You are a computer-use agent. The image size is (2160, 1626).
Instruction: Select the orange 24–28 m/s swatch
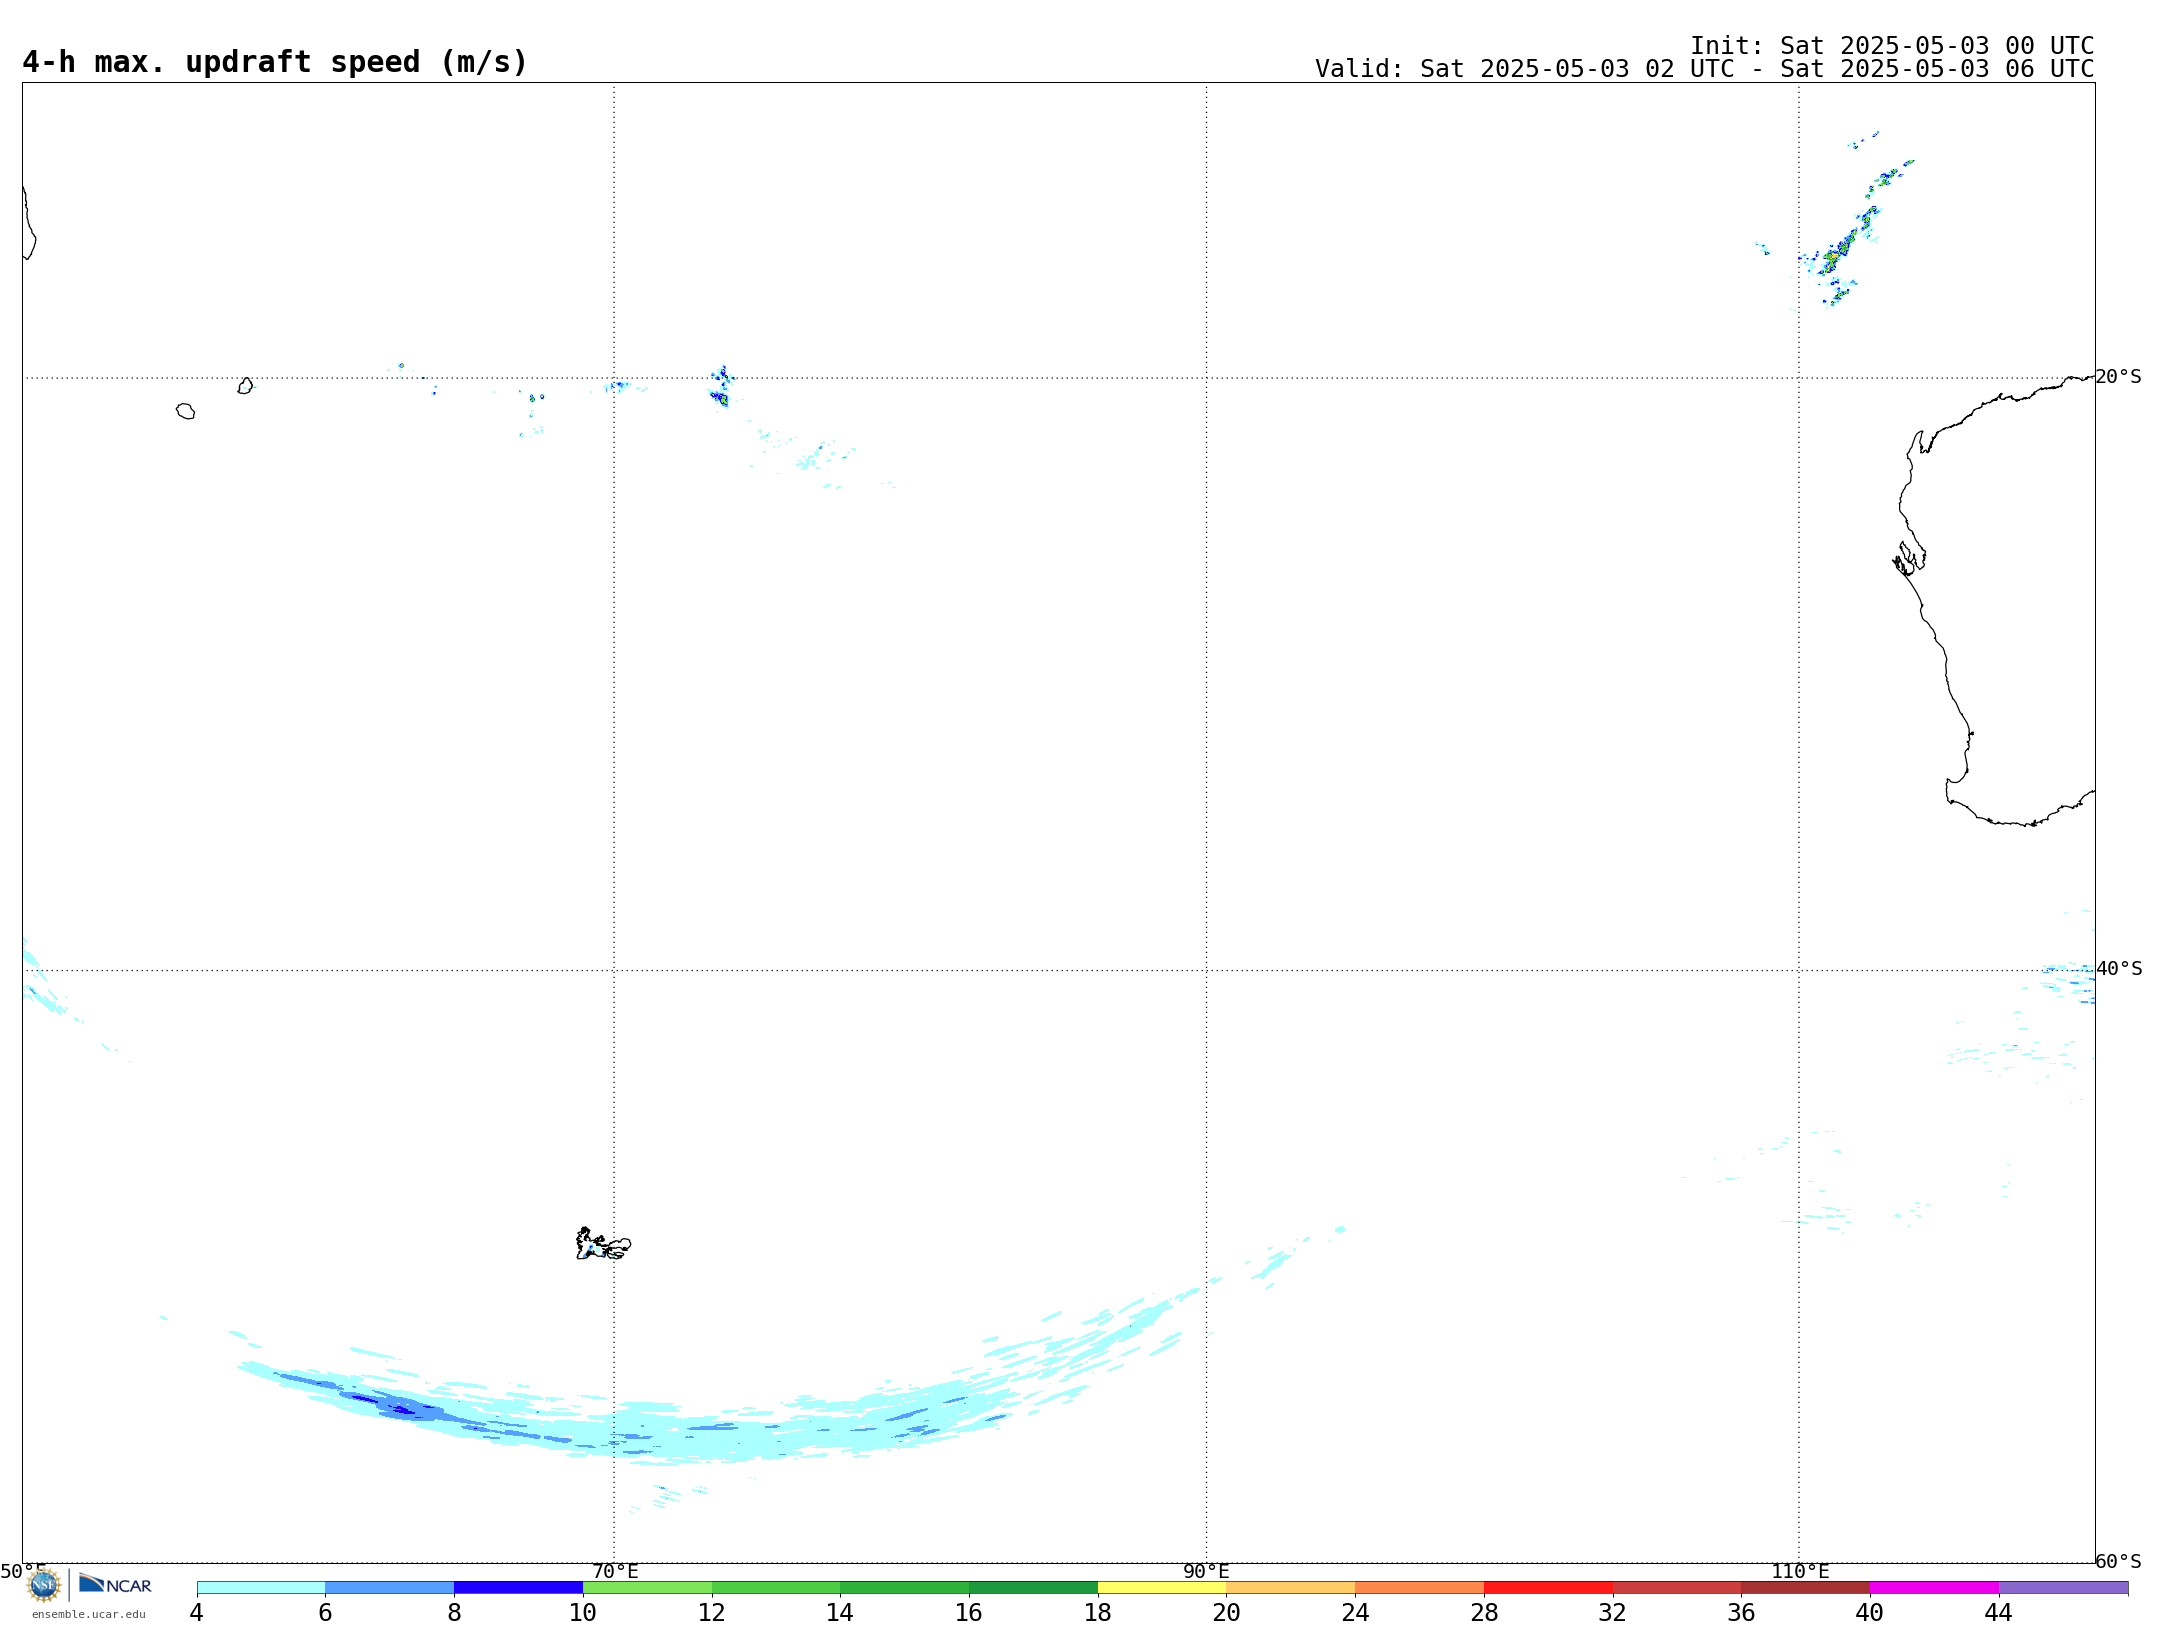click(x=1420, y=1588)
